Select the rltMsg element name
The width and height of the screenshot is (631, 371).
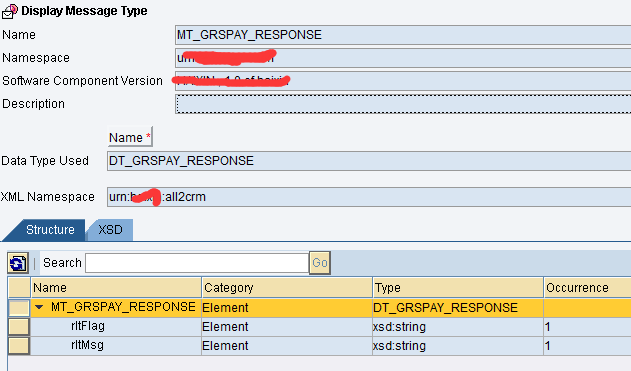(x=87, y=345)
